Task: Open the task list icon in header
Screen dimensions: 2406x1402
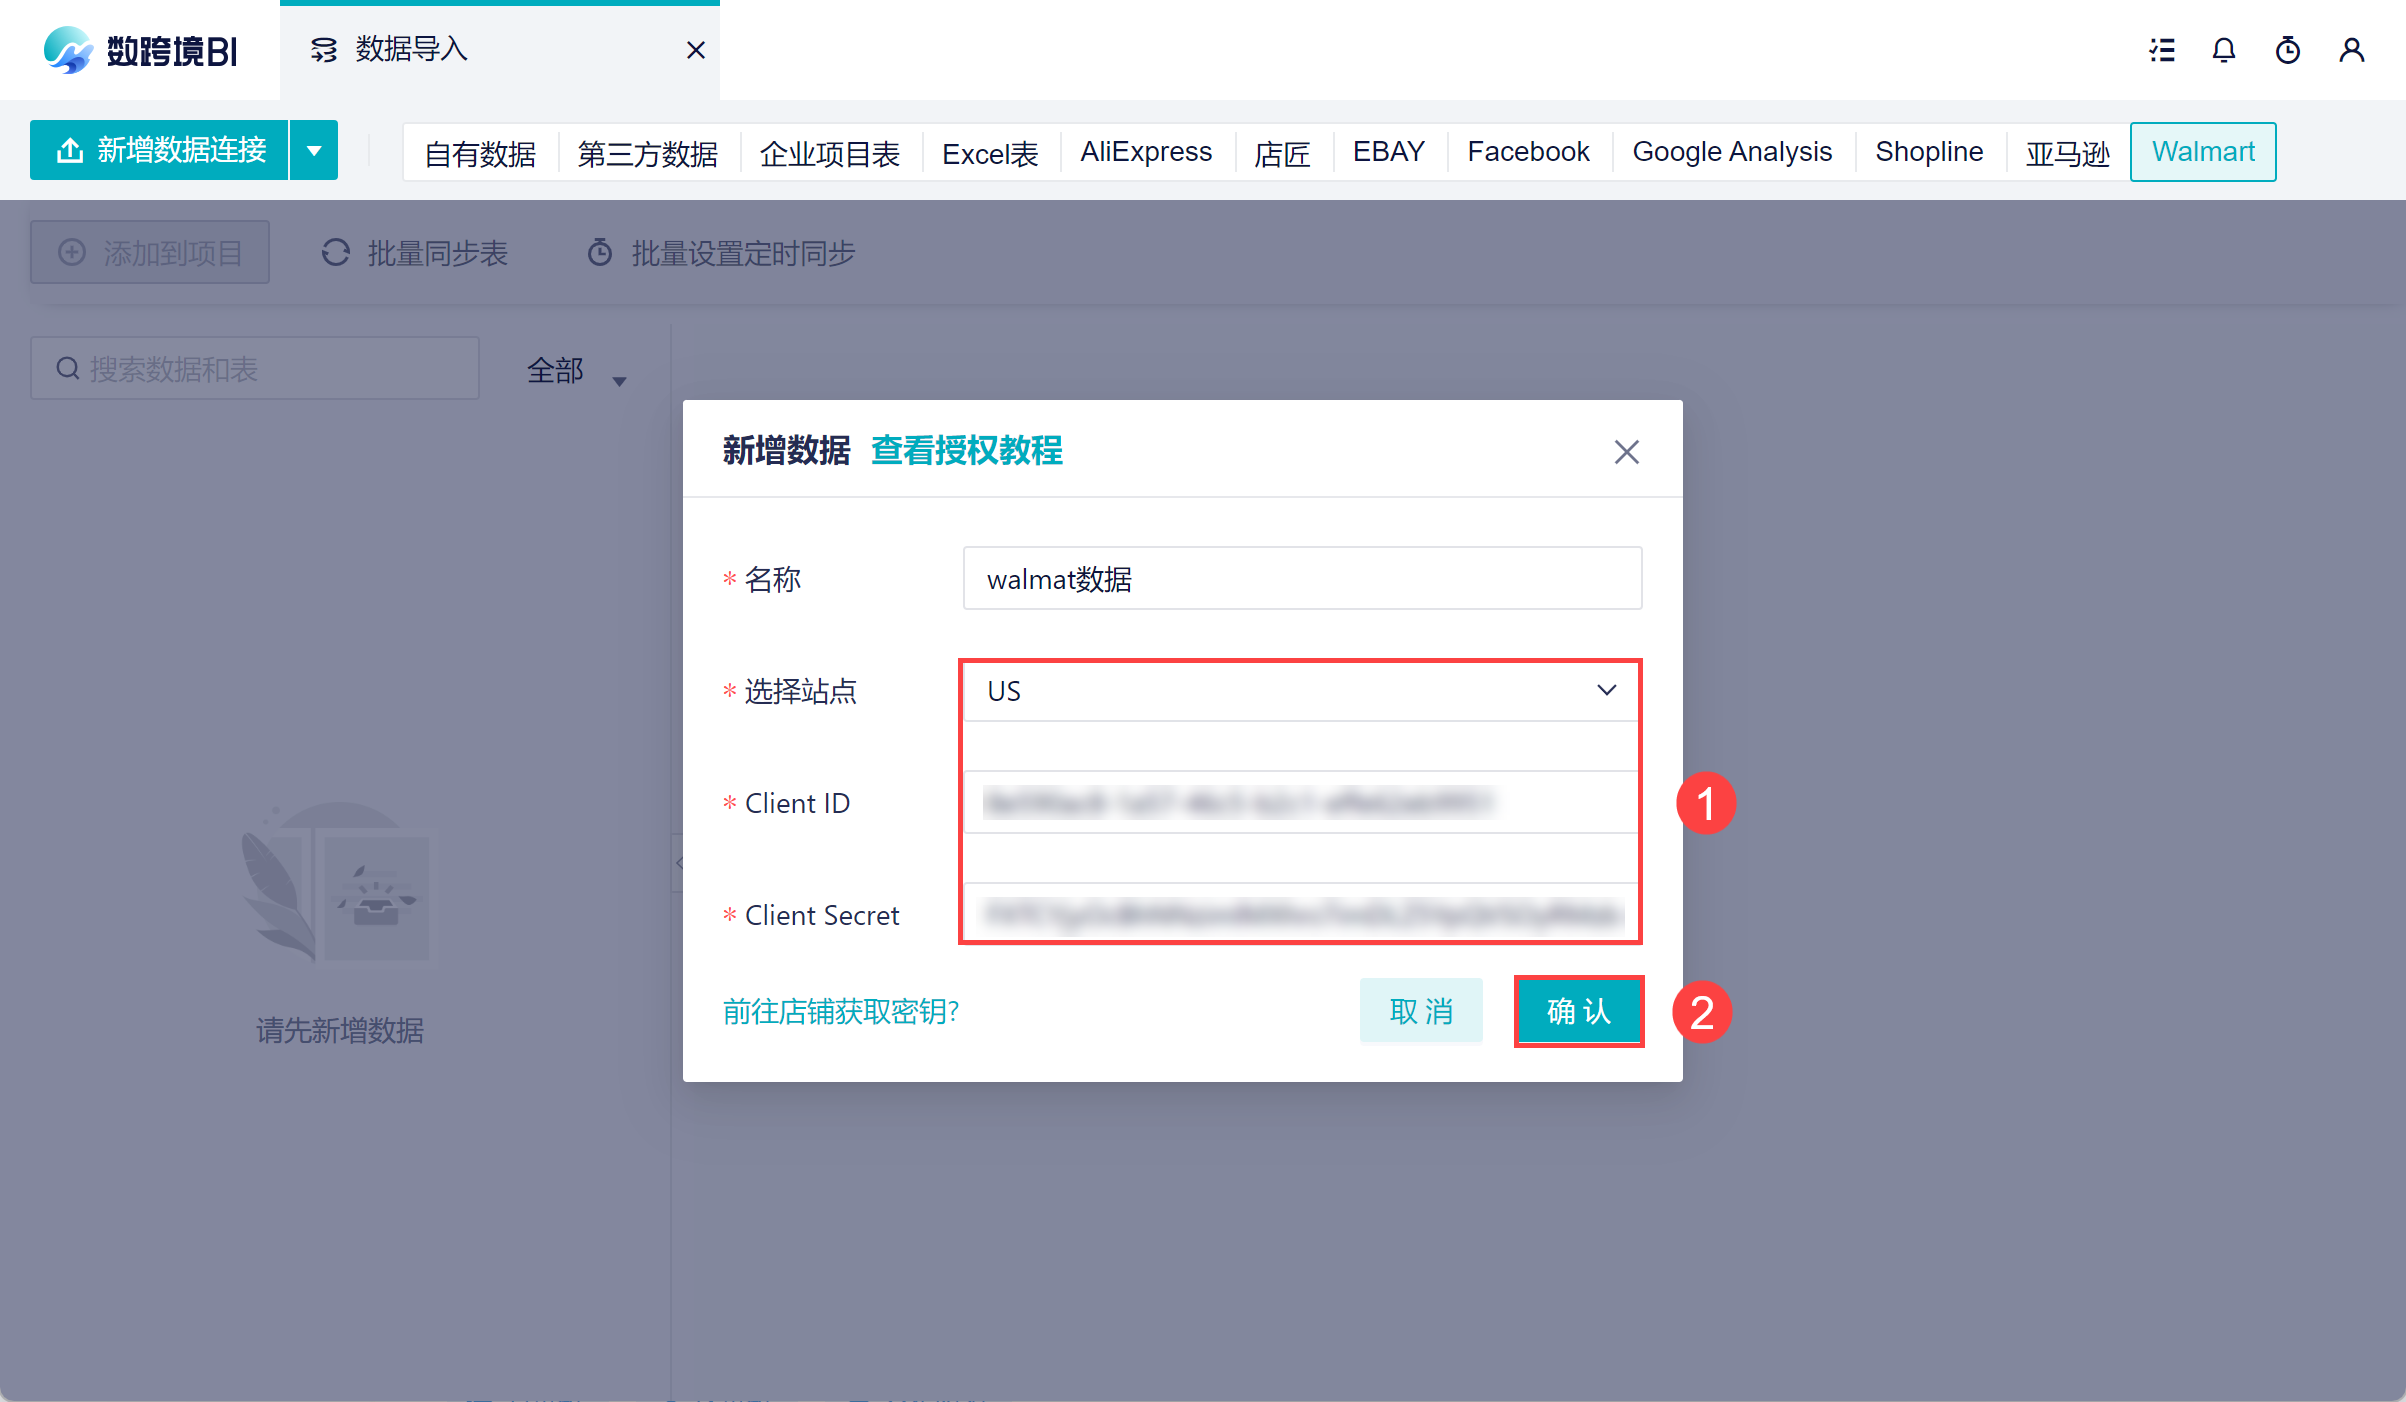Action: pos(2162,50)
